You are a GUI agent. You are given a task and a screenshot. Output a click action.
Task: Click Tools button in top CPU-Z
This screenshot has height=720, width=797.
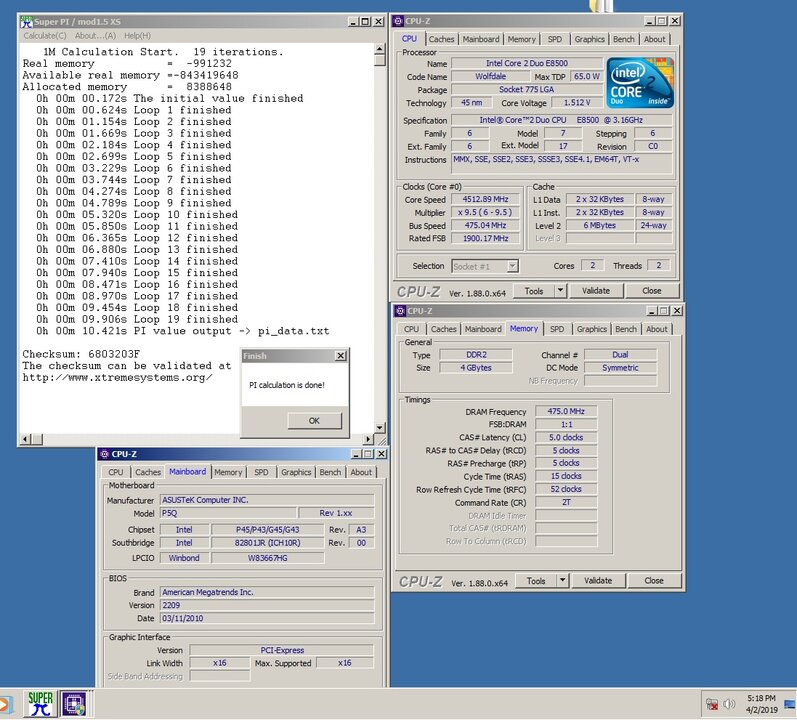click(x=533, y=291)
